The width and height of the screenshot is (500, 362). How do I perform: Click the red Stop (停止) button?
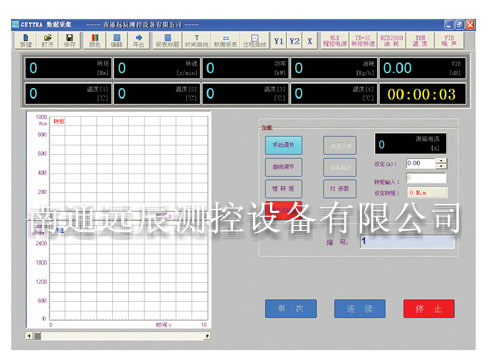pyautogui.click(x=429, y=309)
